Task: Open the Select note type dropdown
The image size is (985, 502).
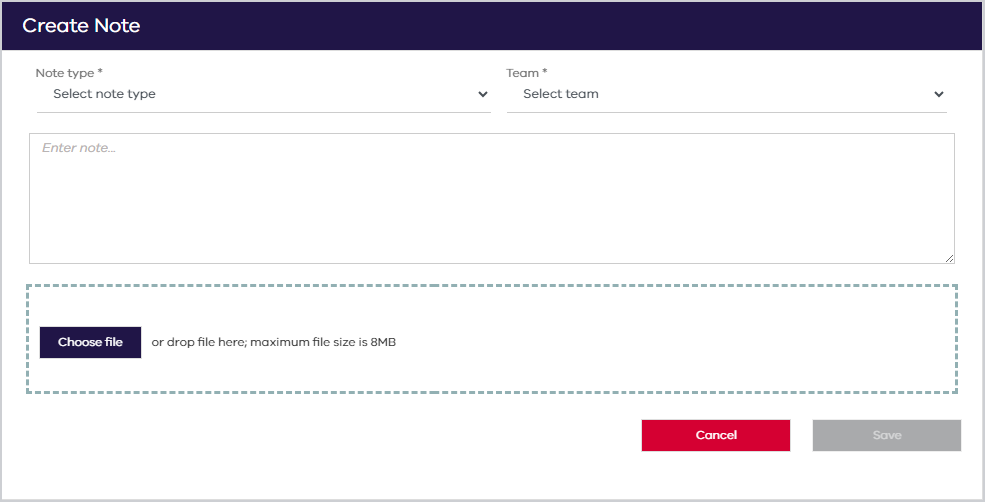Action: coord(264,94)
